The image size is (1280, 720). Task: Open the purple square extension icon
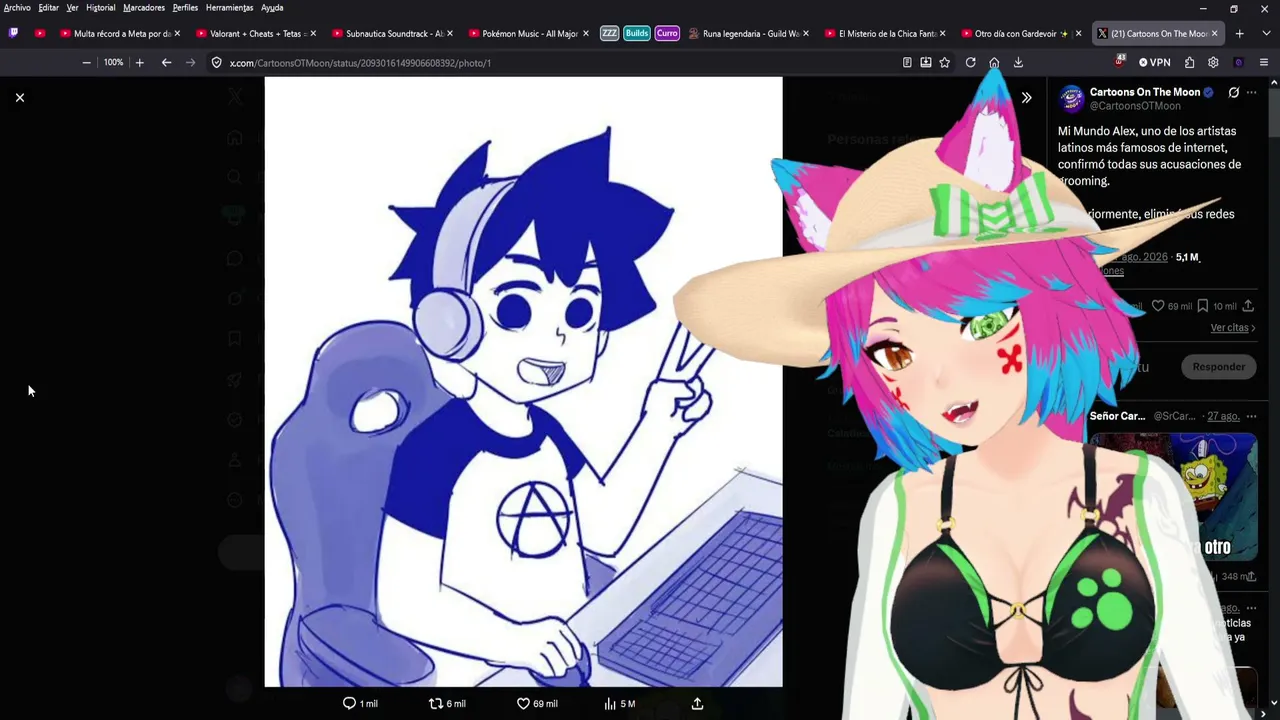tap(1238, 62)
